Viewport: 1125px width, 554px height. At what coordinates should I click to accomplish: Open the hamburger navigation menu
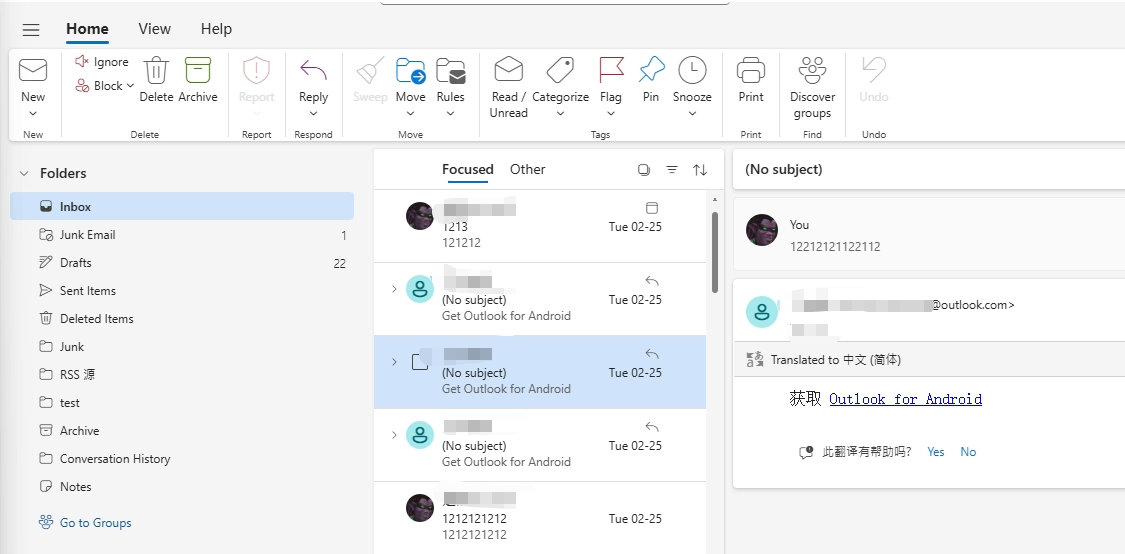(x=31, y=29)
